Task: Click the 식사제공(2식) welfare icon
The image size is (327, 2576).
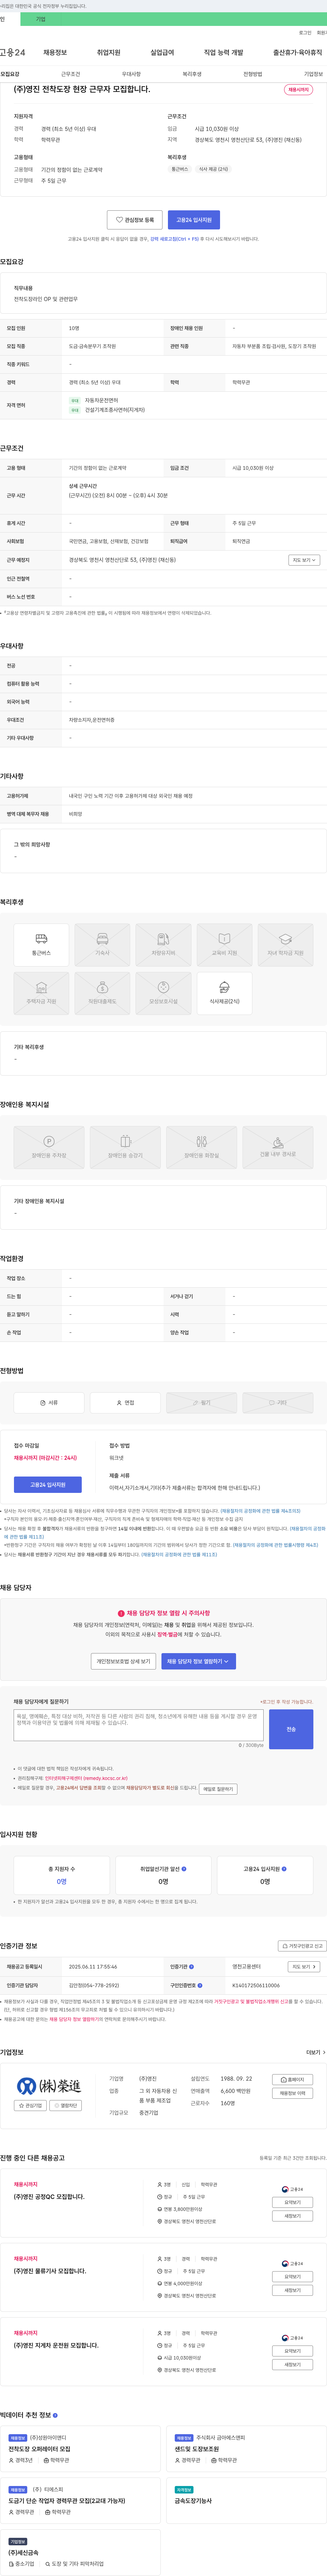Action: [224, 993]
